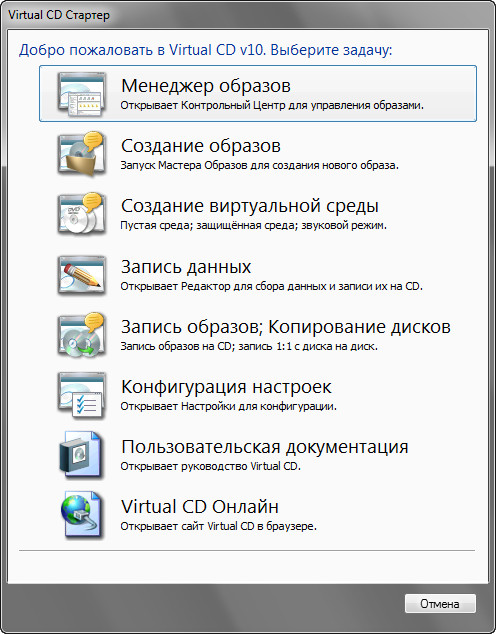Click the Virtual CD Онлайн globe icon
The image size is (496, 634).
81,515
